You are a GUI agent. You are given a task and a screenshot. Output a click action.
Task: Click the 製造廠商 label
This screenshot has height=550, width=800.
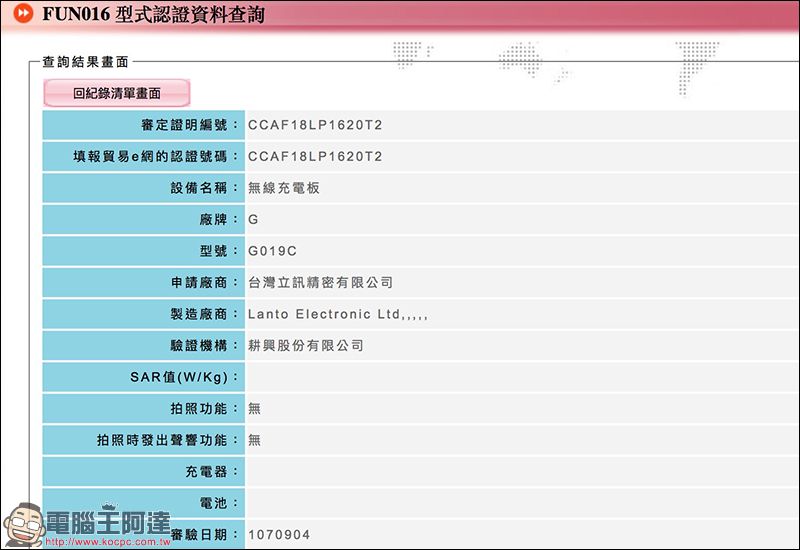(204, 314)
